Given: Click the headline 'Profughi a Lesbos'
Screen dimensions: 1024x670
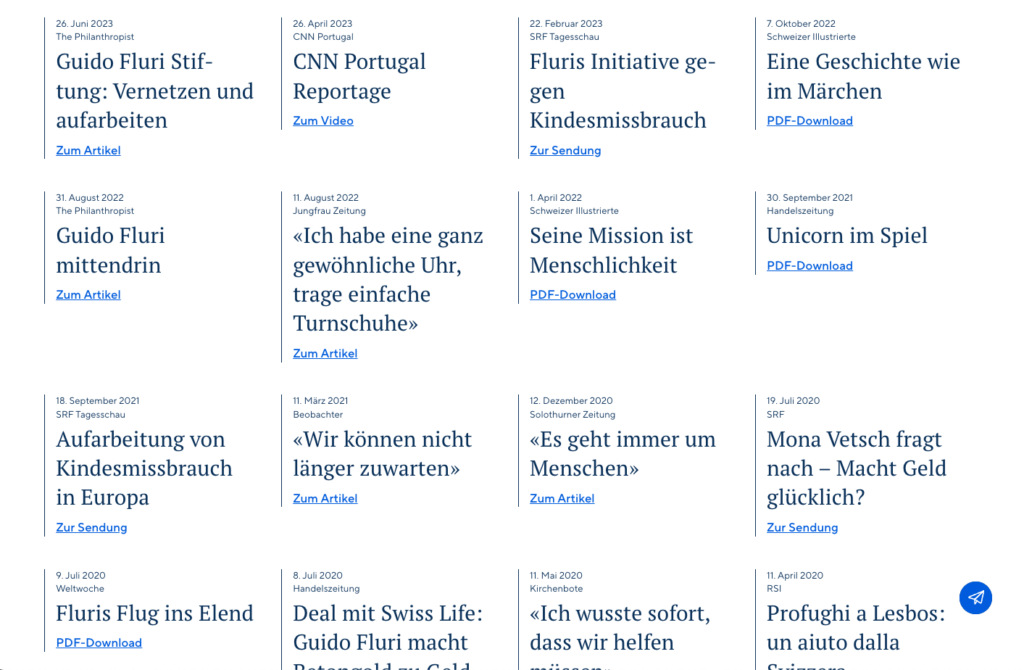Looking at the screenshot, I should [855, 613].
